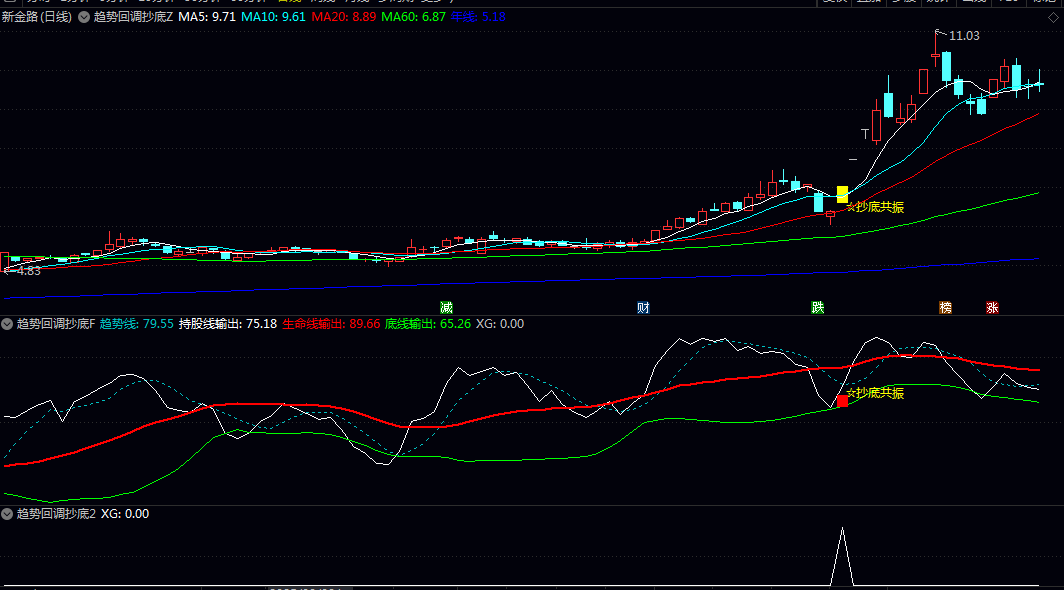Image resolution: width=1064 pixels, height=590 pixels.
Task: Click the 生命线输出 red value label
Action: (331, 324)
